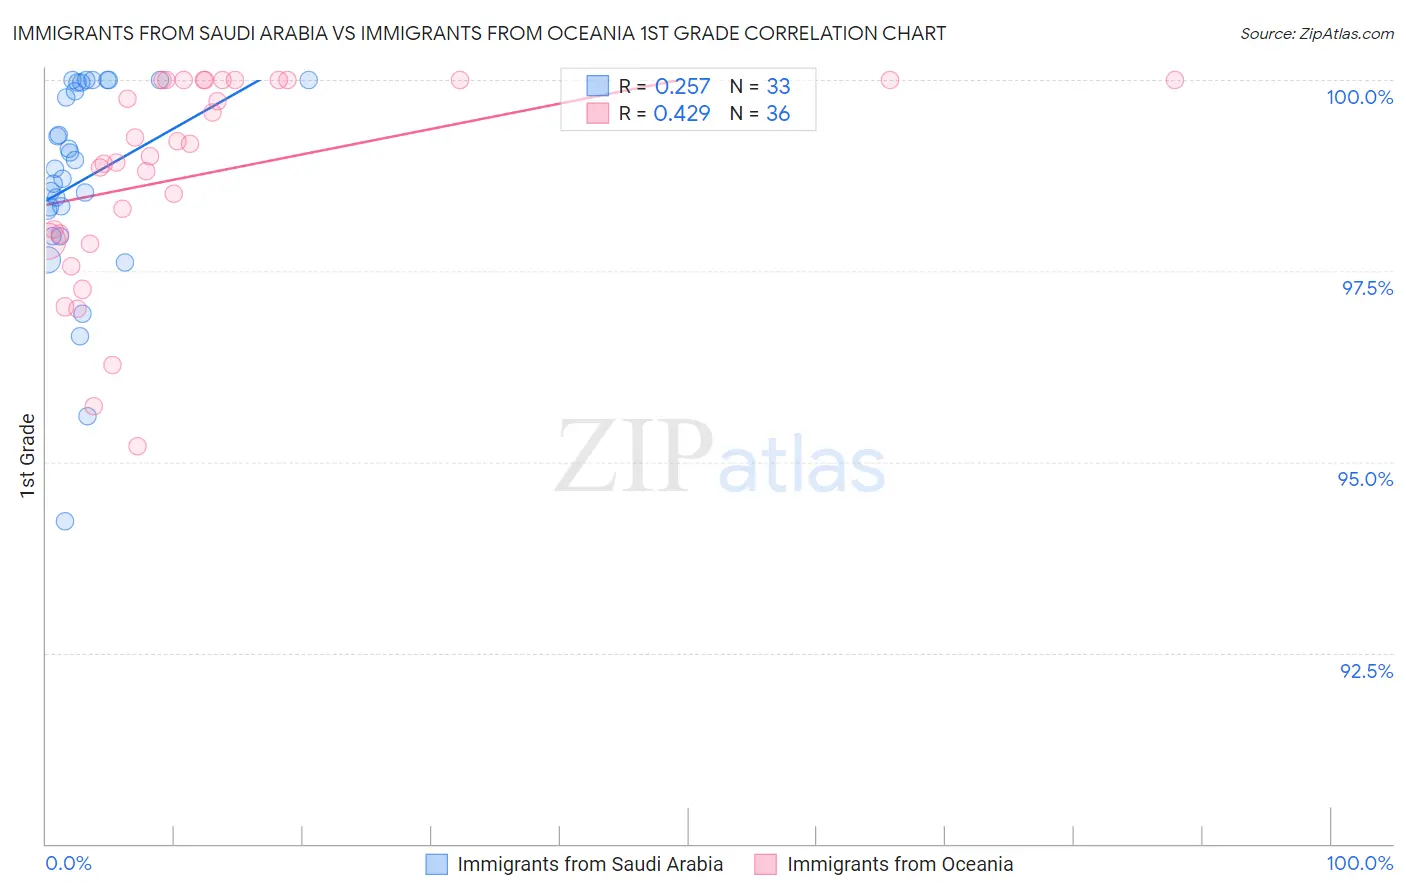Click the ZIPatlas watermark logo
Screen dimensions: 1406x892
(x=720, y=457)
